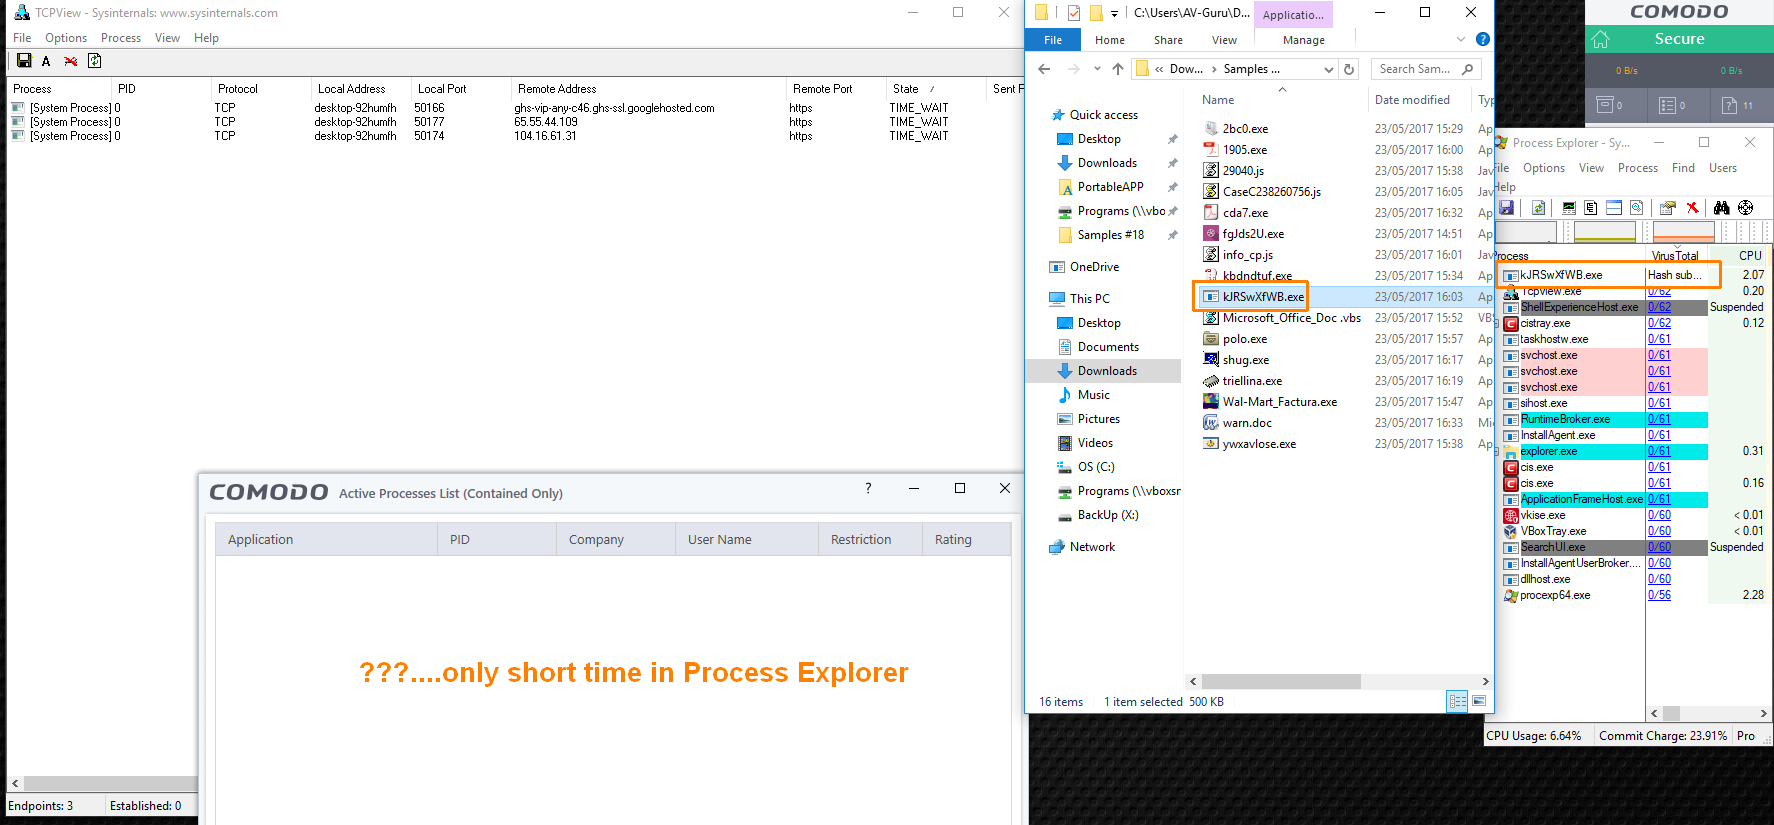Click the 0/62 VirusTotal link for cistray.exe
Image resolution: width=1774 pixels, height=825 pixels.
1659,323
